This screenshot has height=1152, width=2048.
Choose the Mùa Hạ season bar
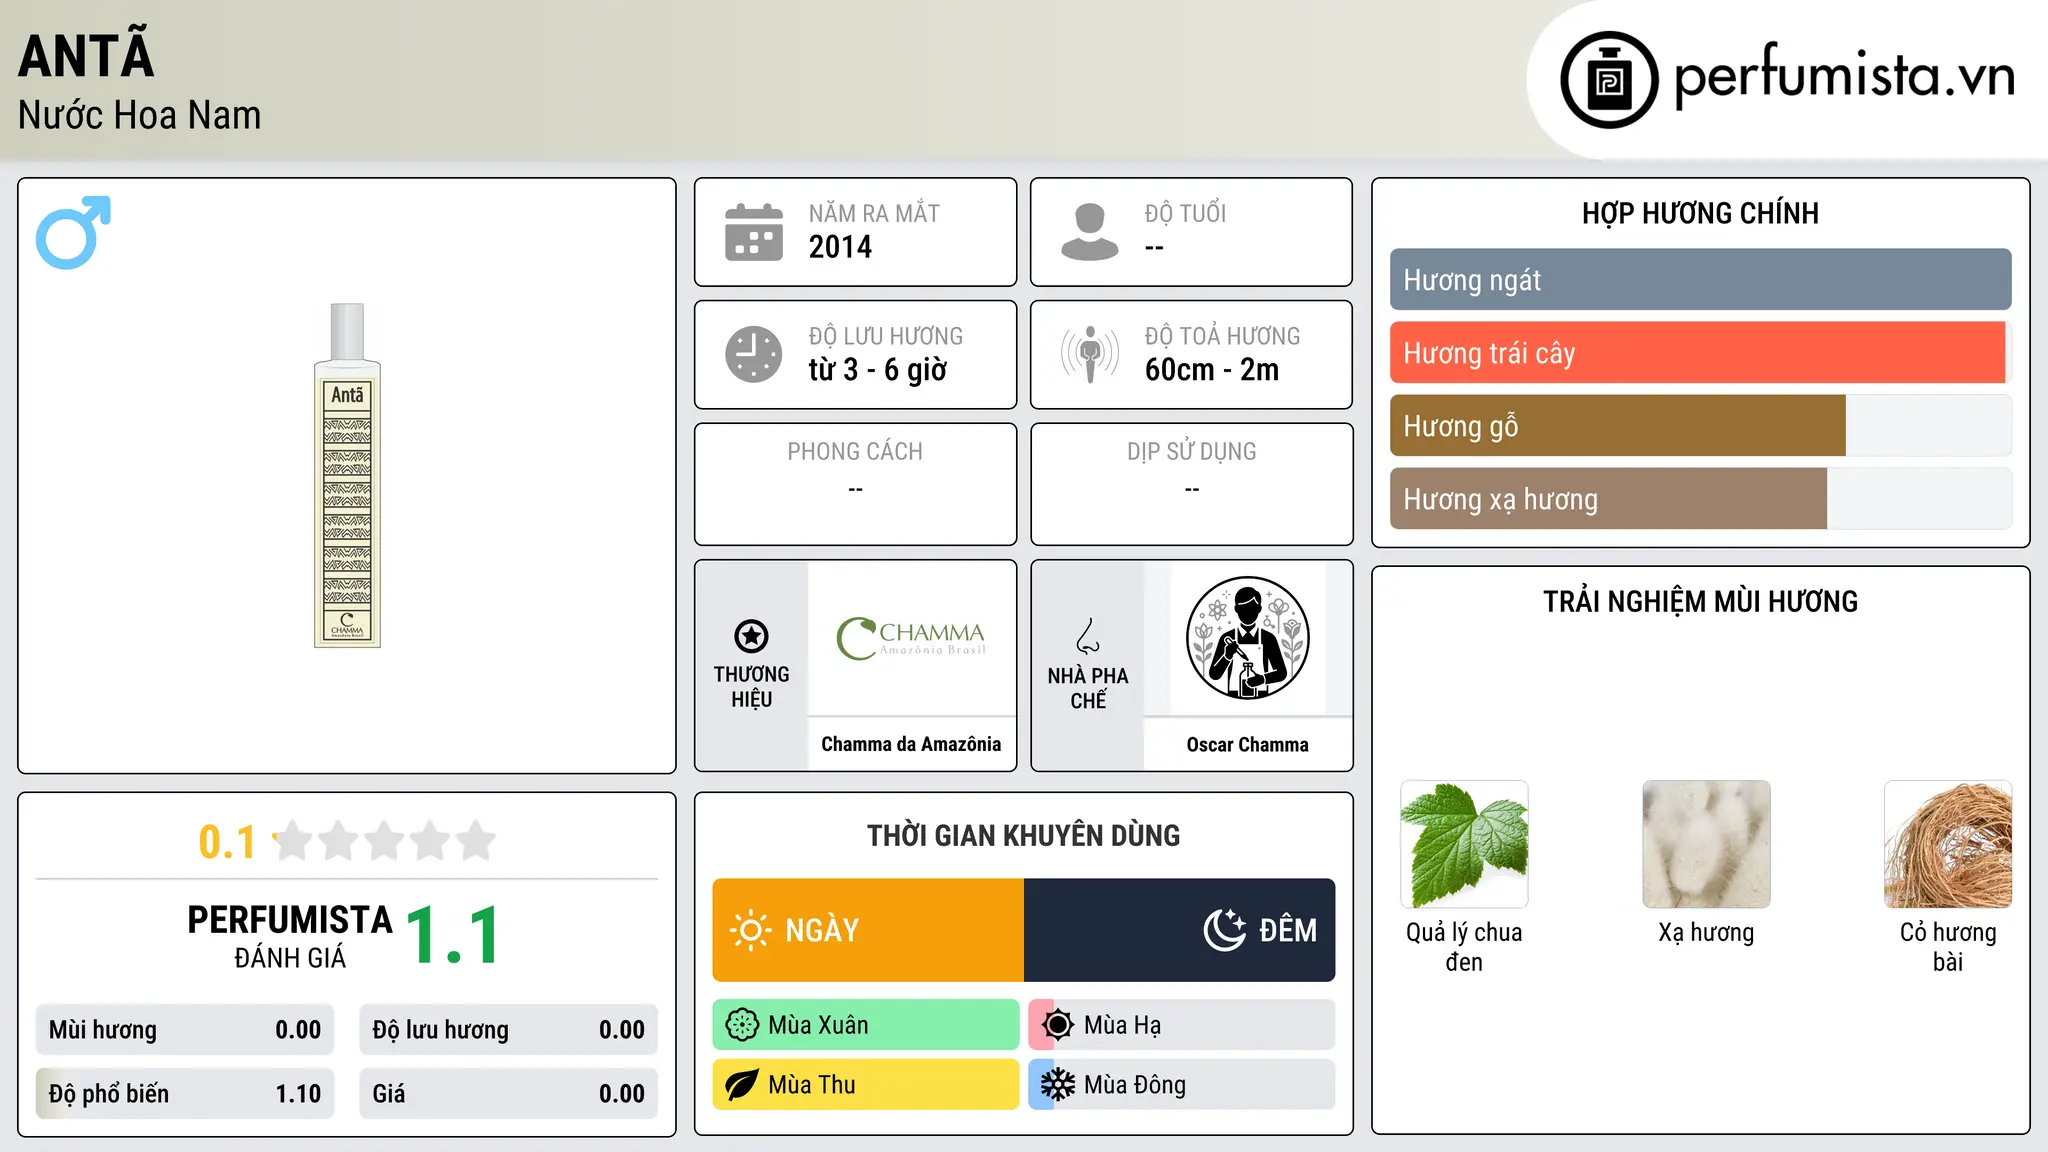tap(1182, 1025)
